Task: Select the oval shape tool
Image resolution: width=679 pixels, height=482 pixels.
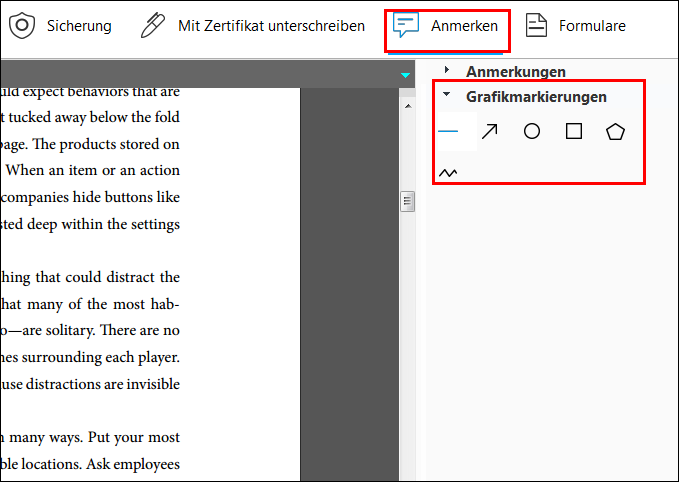Action: [532, 131]
